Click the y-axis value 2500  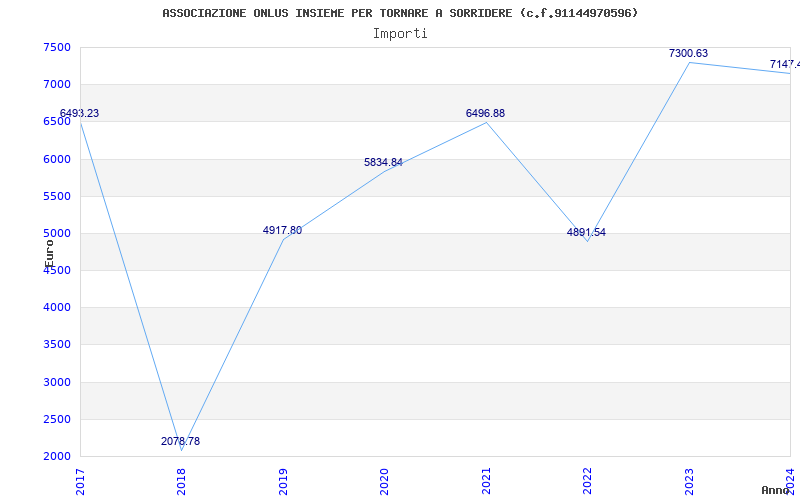point(57,419)
